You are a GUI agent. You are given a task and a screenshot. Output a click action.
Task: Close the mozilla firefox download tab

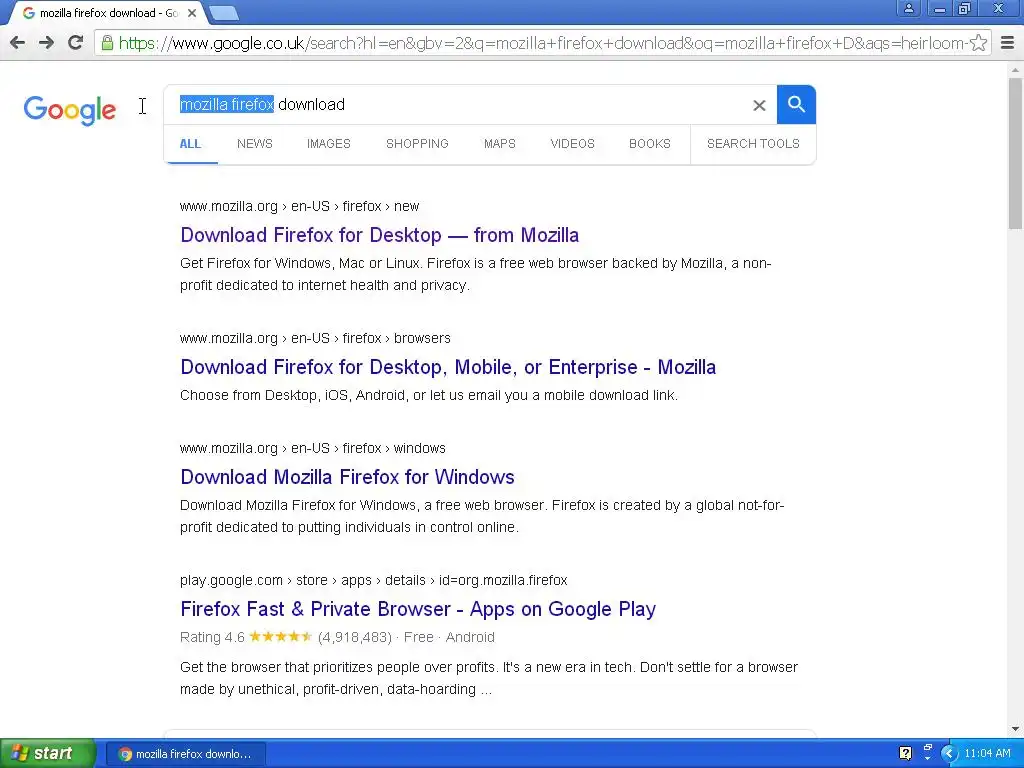tap(192, 12)
